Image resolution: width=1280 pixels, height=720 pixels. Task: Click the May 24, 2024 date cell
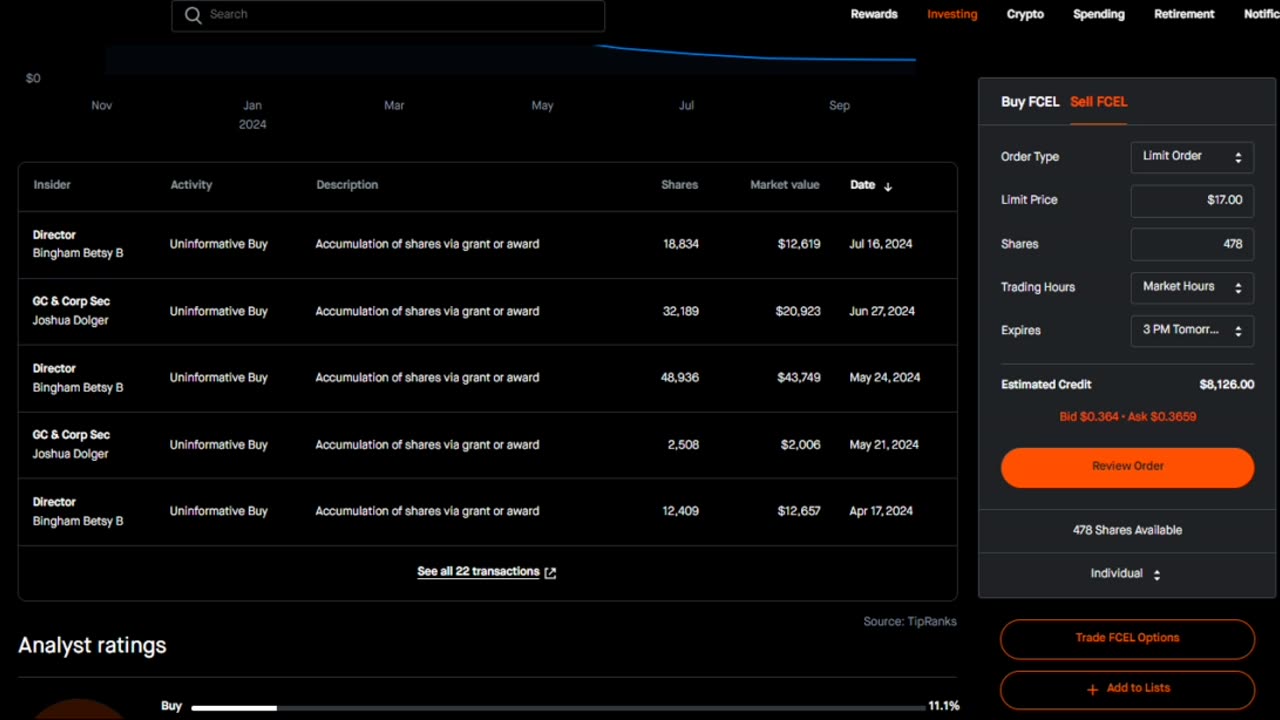click(885, 378)
